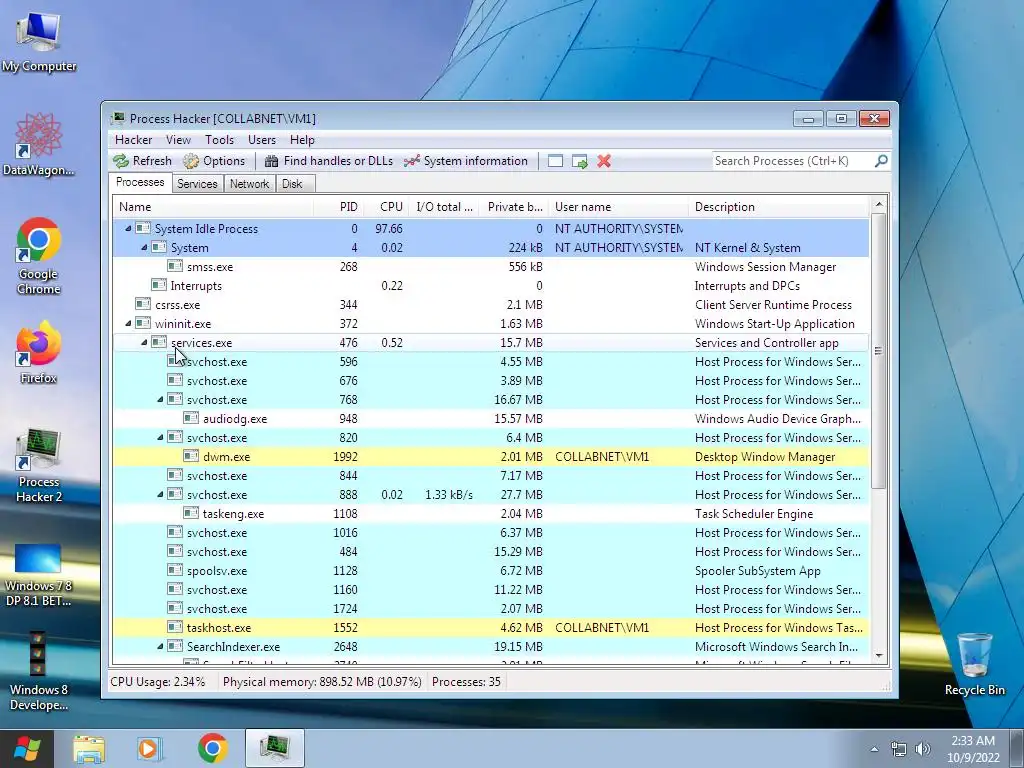Open Windows Media Player from the taskbar
Viewport: 1024px width, 768px height.
point(149,748)
